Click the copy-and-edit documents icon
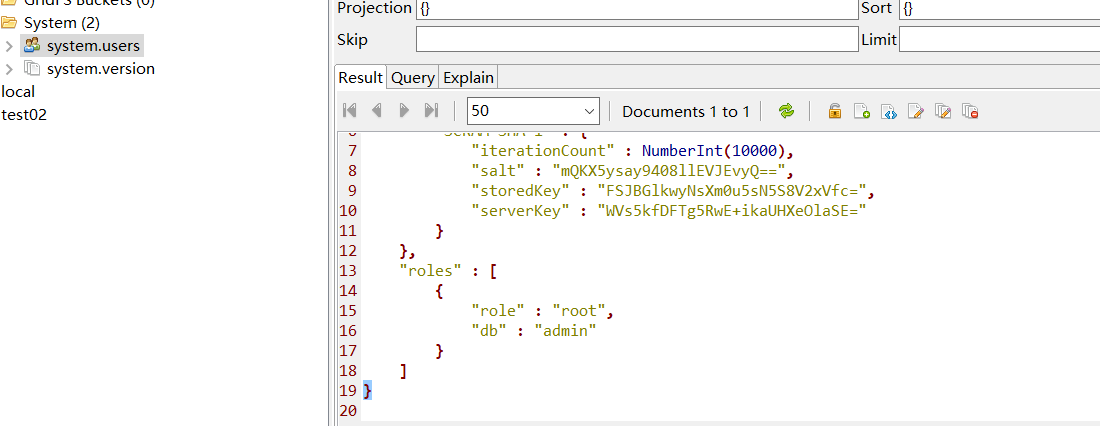The width and height of the screenshot is (1100, 426). point(944,111)
